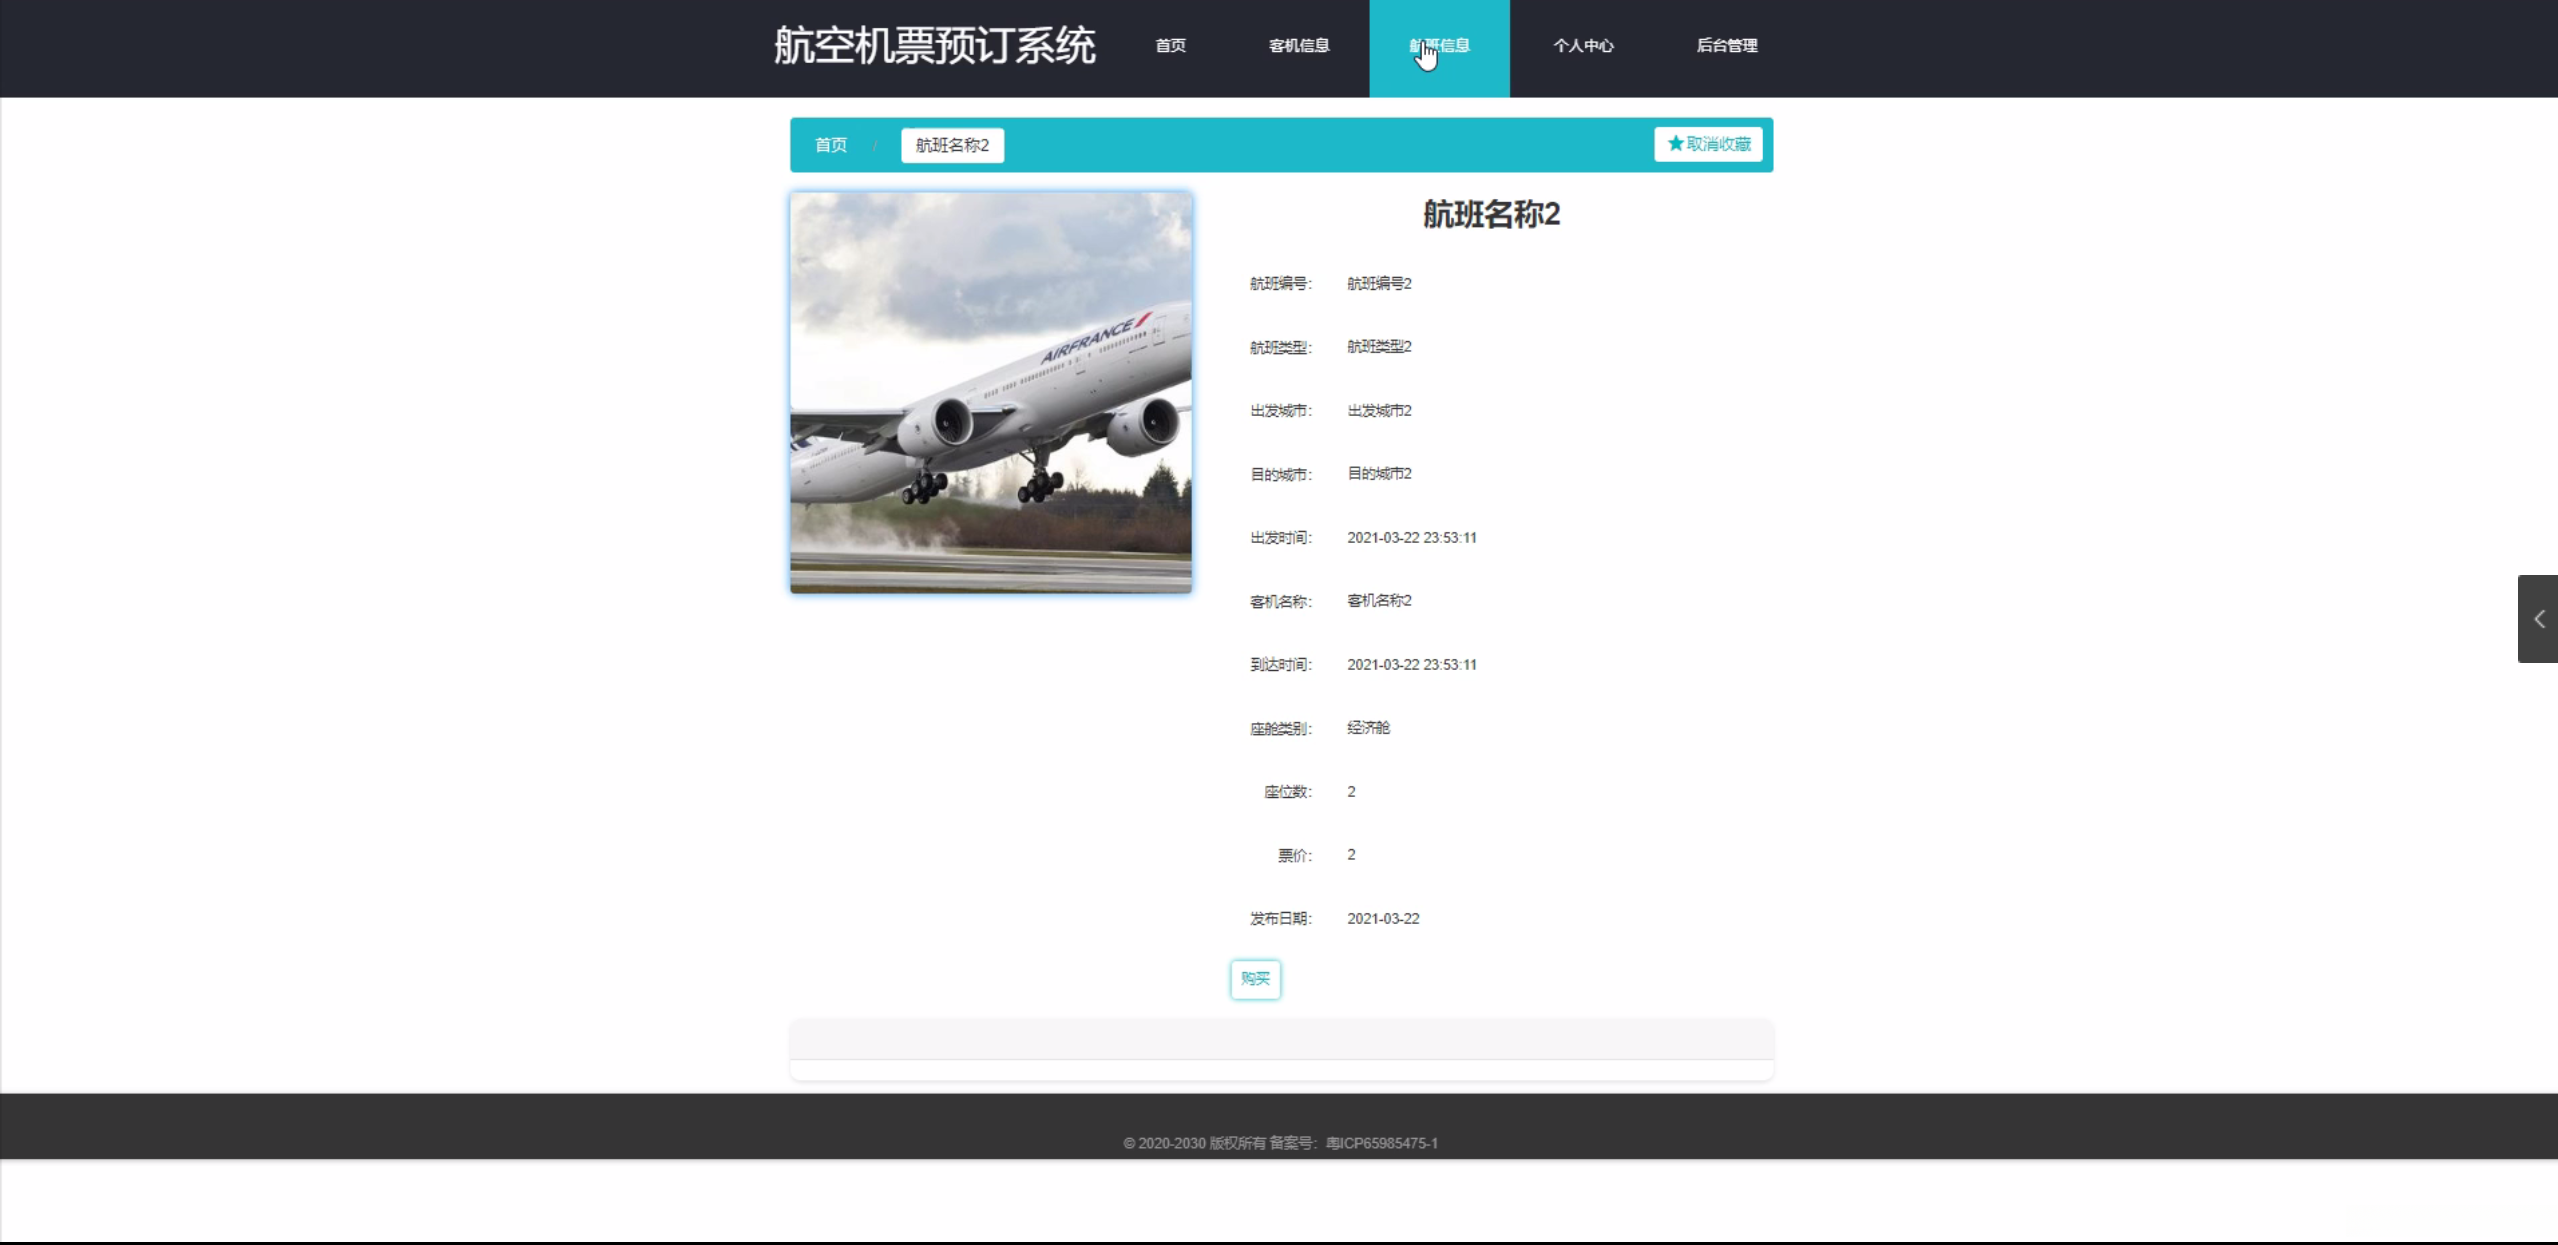Open the Air France airplane photo
The width and height of the screenshot is (2558, 1245).
point(990,392)
